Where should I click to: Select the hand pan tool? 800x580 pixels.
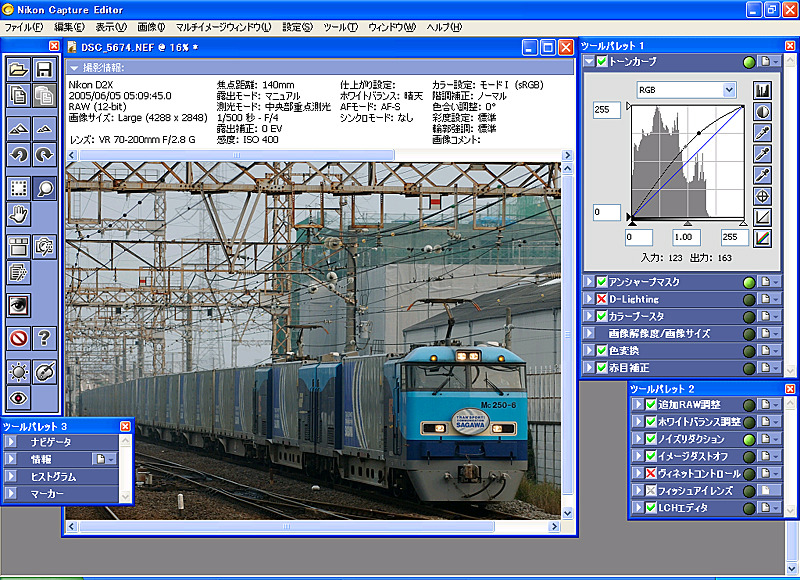point(18,214)
